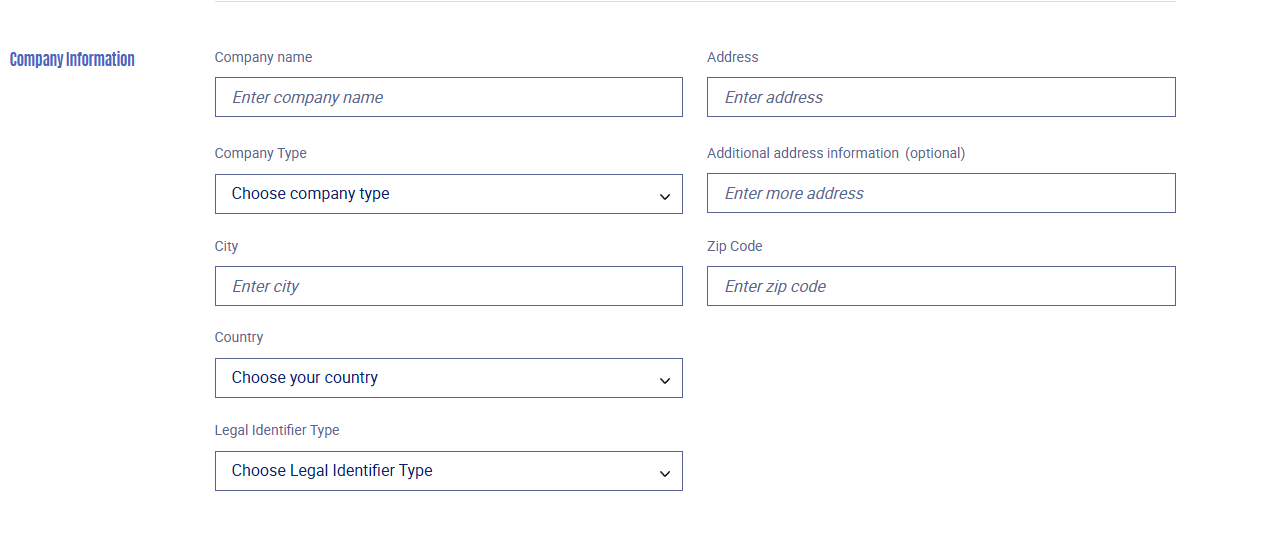
Task: Click the Additional address information label
Action: 803,153
